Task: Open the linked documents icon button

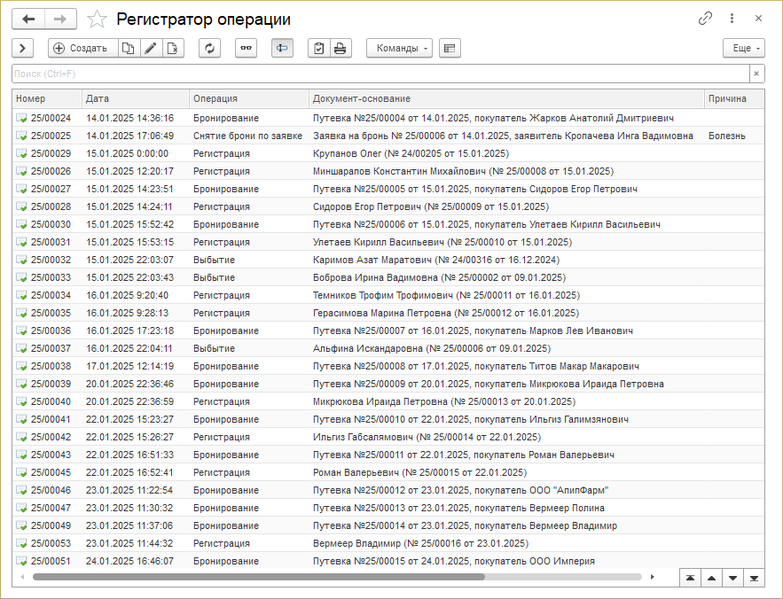Action: coord(246,48)
